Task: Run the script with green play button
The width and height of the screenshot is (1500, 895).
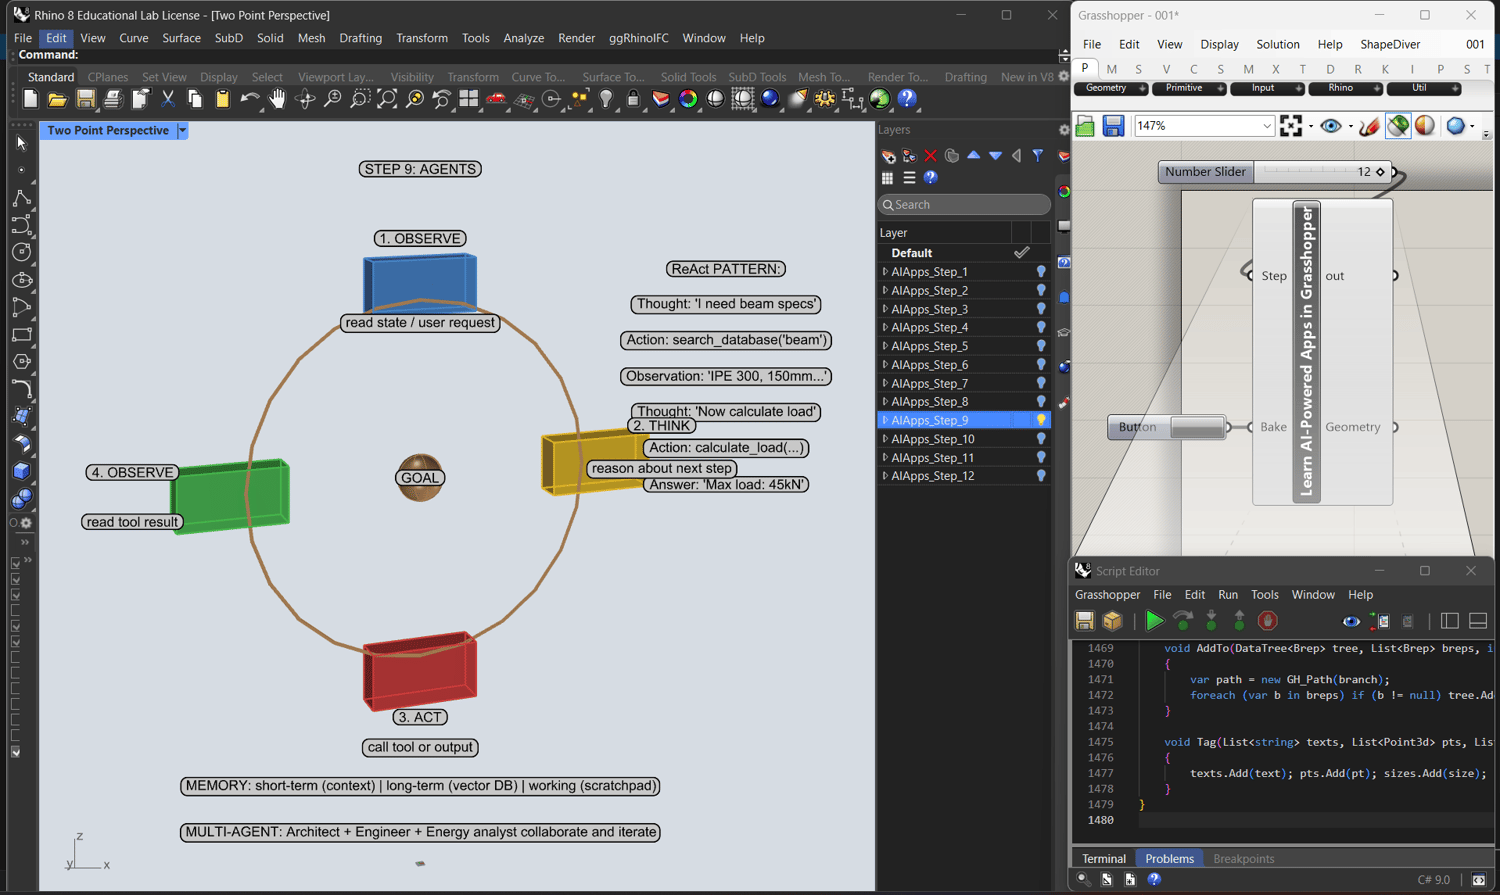Action: [x=1154, y=621]
